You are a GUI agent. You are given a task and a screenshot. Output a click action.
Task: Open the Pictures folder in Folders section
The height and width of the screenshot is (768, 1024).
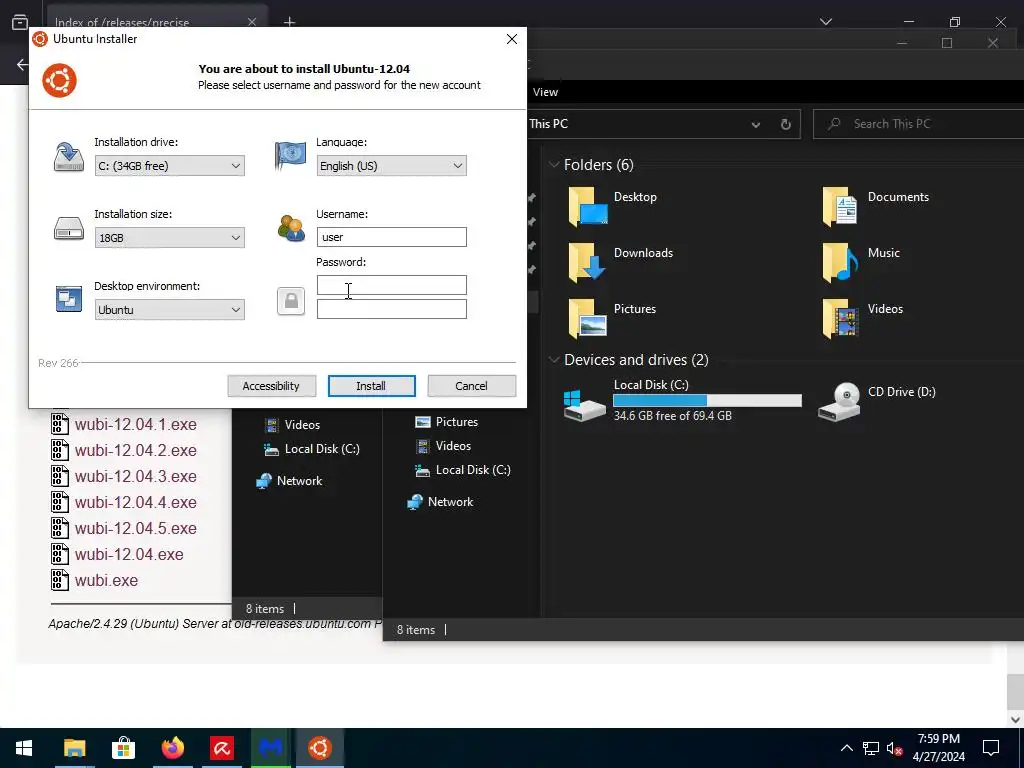(x=613, y=317)
